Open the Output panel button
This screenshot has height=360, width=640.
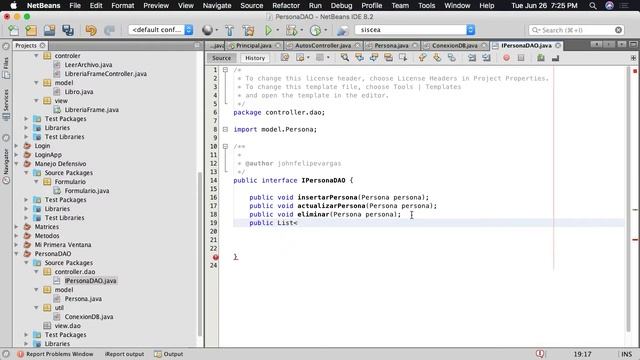(169, 354)
